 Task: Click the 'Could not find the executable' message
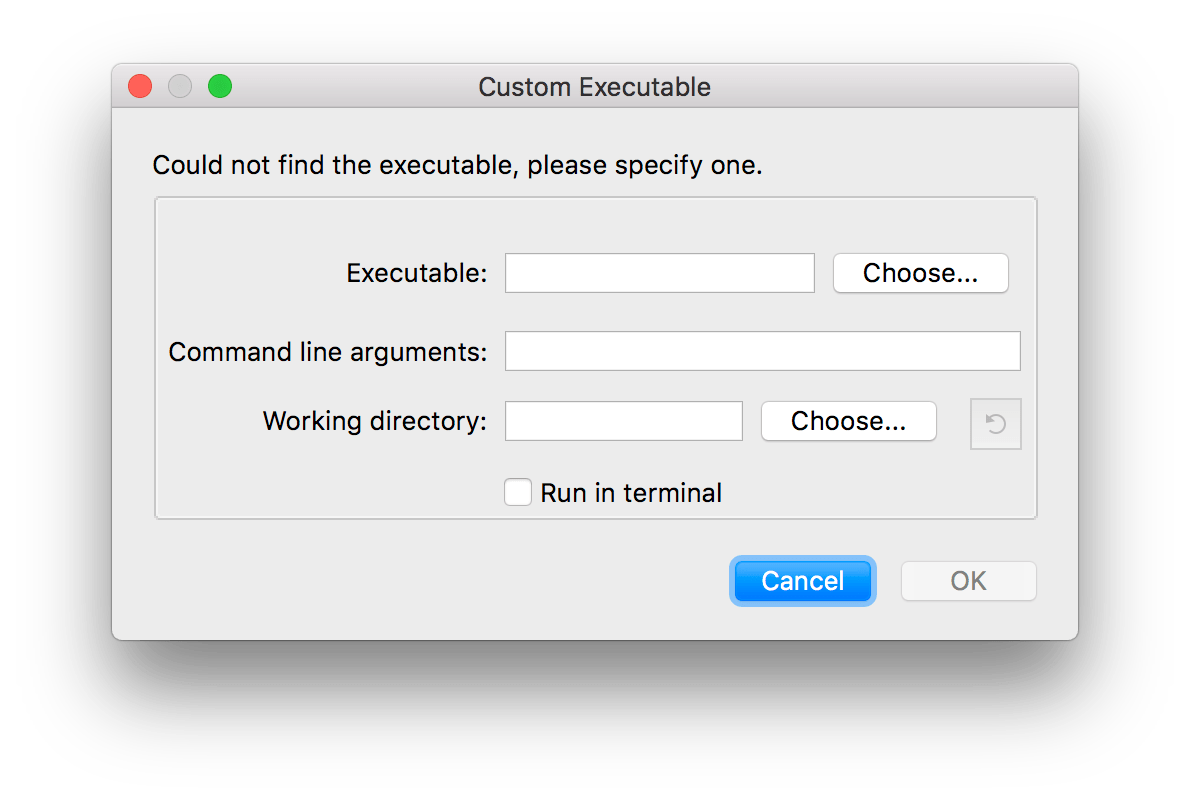tap(457, 165)
